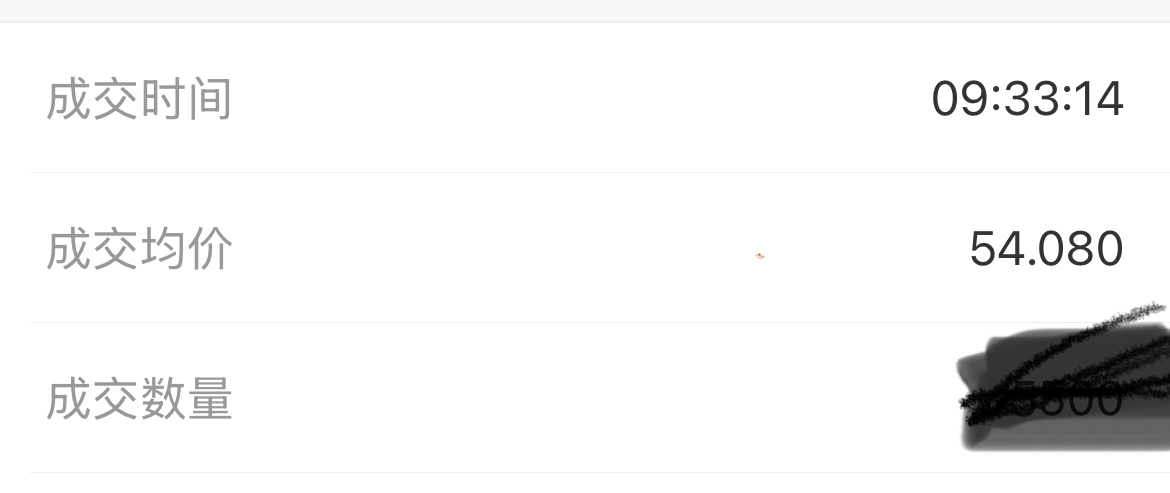Click the gray header strip at the top
This screenshot has height=493, width=1170.
[585, 10]
